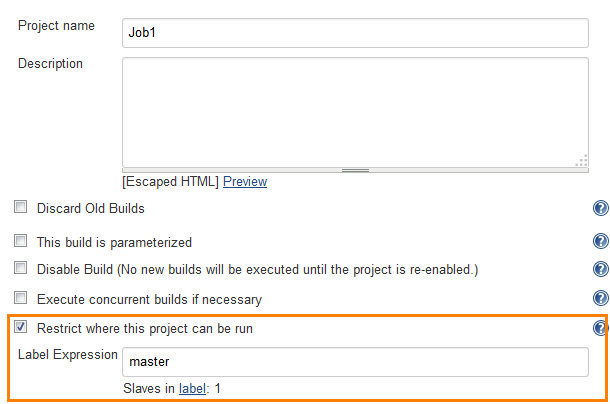
Task: Check This build is parameterized
Action: point(21,241)
